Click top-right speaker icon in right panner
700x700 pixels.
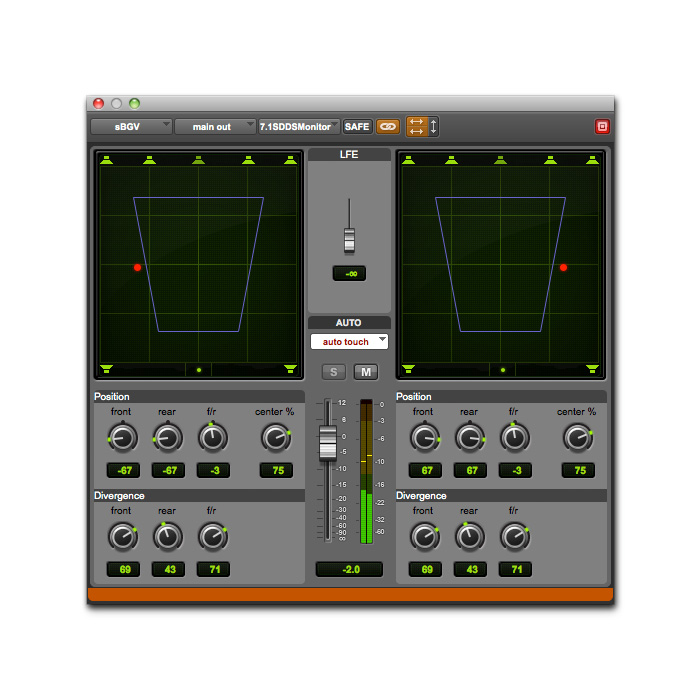tap(592, 160)
